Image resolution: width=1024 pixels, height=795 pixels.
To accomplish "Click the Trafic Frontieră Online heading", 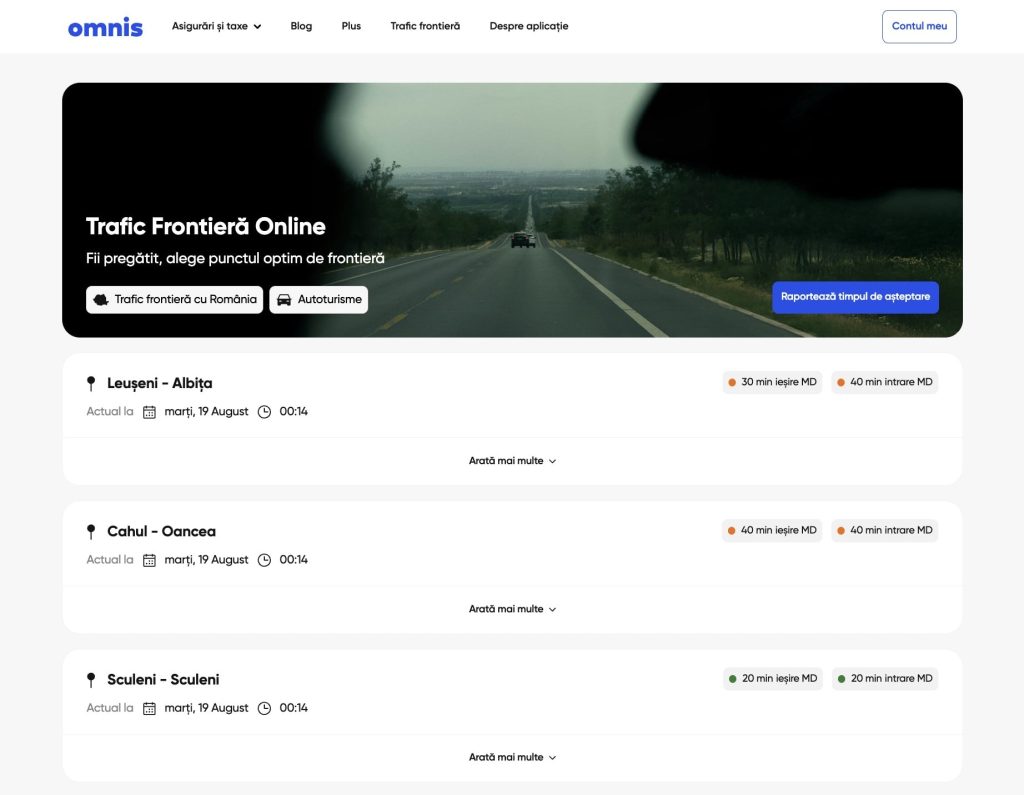I will coord(206,227).
